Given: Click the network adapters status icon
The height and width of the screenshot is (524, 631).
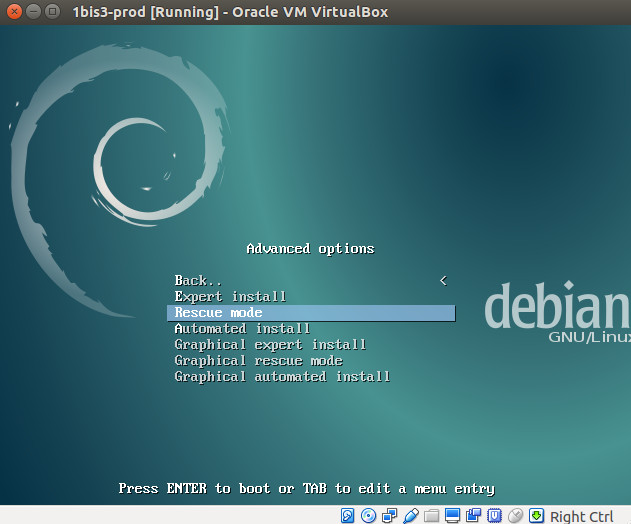Looking at the screenshot, I should tap(389, 516).
